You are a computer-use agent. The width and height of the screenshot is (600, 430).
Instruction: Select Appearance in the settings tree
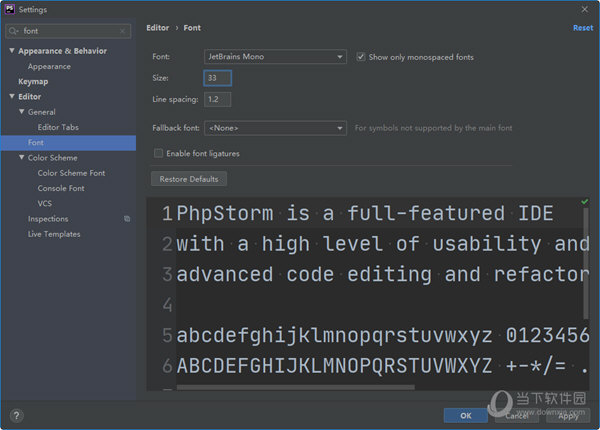(49, 66)
